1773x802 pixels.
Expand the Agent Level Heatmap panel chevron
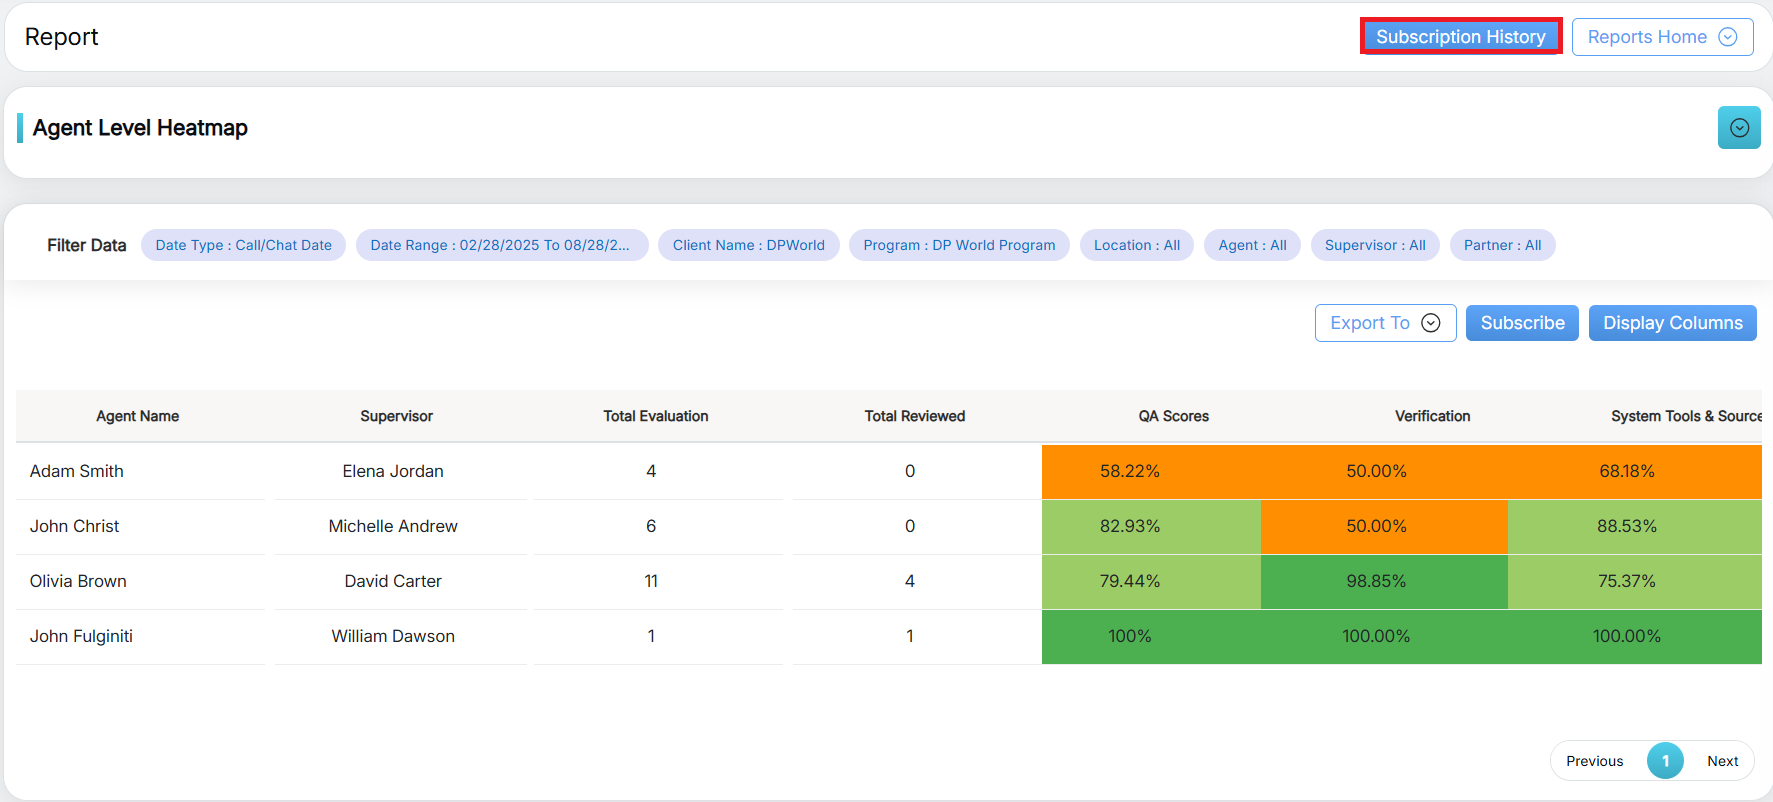pos(1738,128)
